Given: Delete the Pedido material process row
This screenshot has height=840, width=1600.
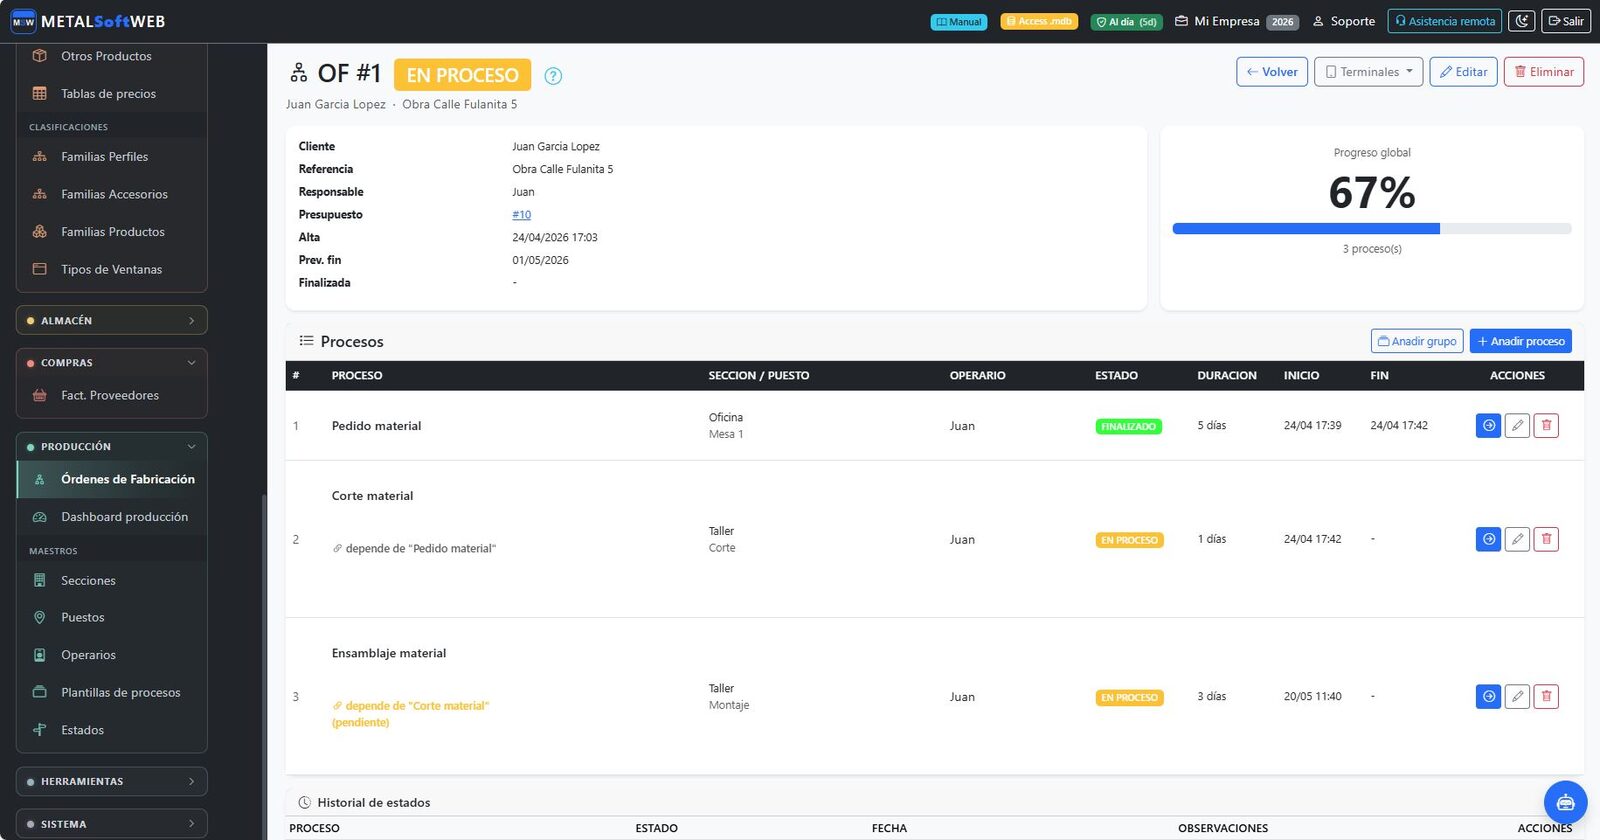Looking at the screenshot, I should point(1546,426).
